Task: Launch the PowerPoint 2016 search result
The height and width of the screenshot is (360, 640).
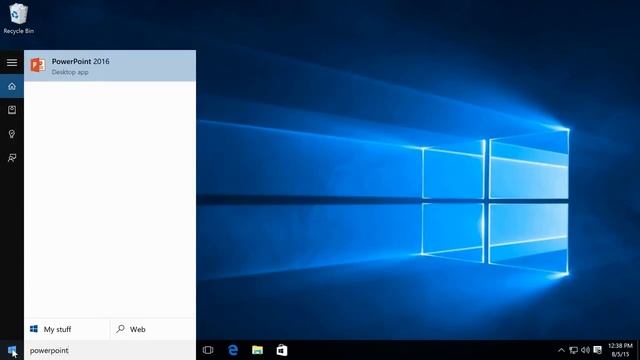Action: pyautogui.click(x=110, y=66)
